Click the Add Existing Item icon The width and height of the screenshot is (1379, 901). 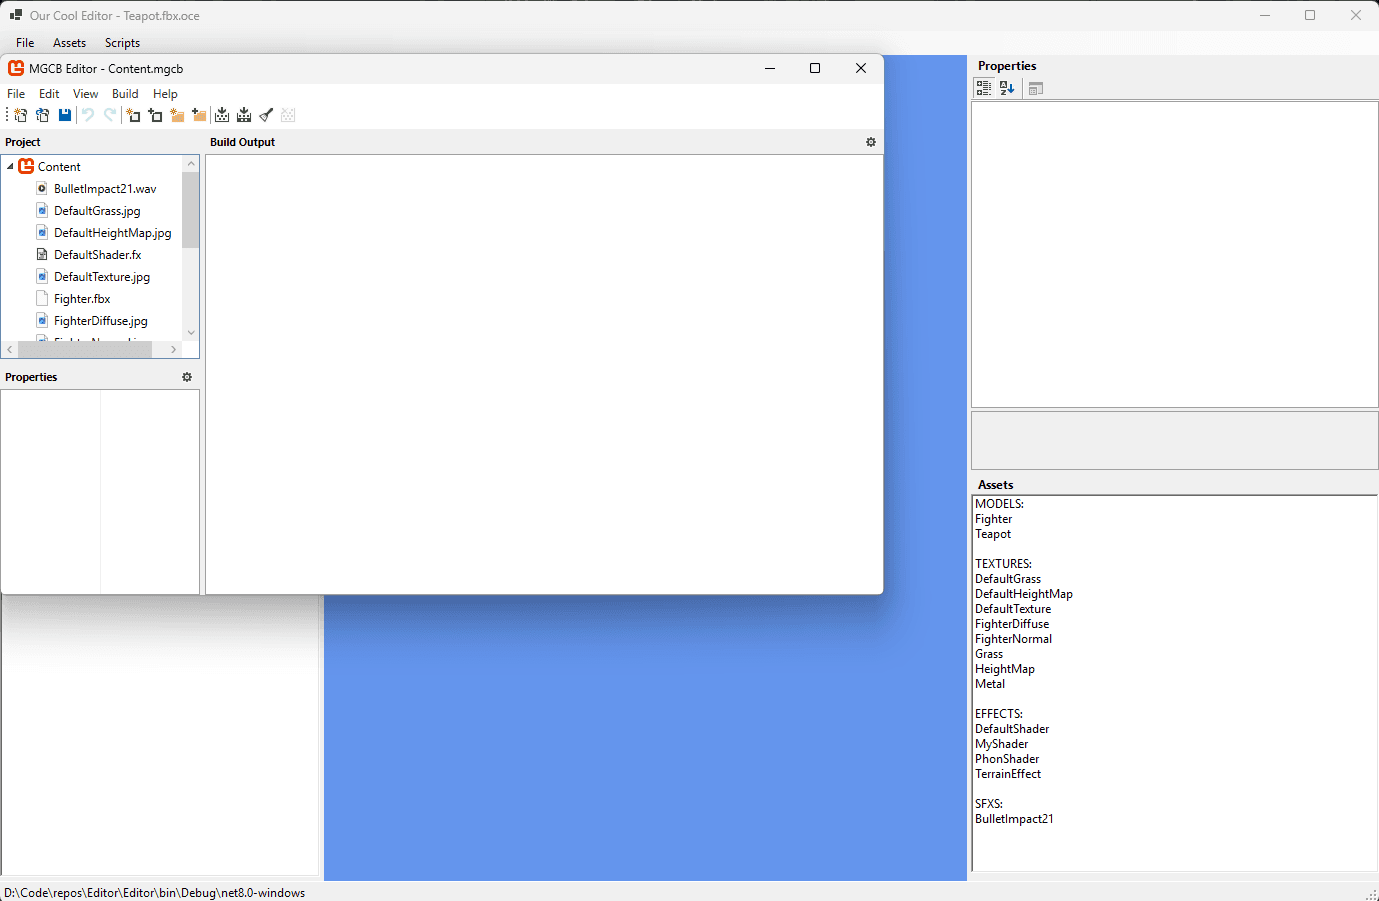click(155, 115)
